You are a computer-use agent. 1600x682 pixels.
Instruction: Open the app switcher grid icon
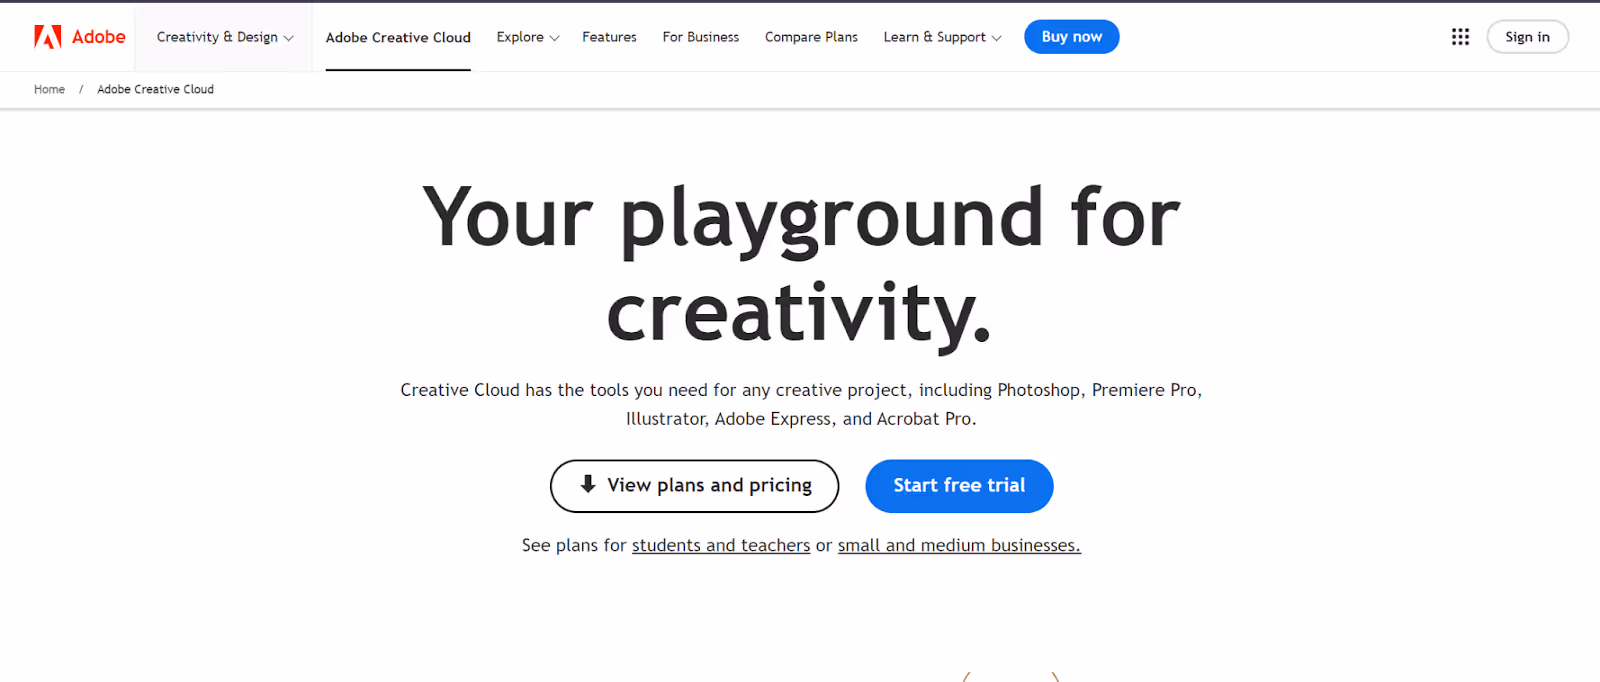coord(1460,37)
